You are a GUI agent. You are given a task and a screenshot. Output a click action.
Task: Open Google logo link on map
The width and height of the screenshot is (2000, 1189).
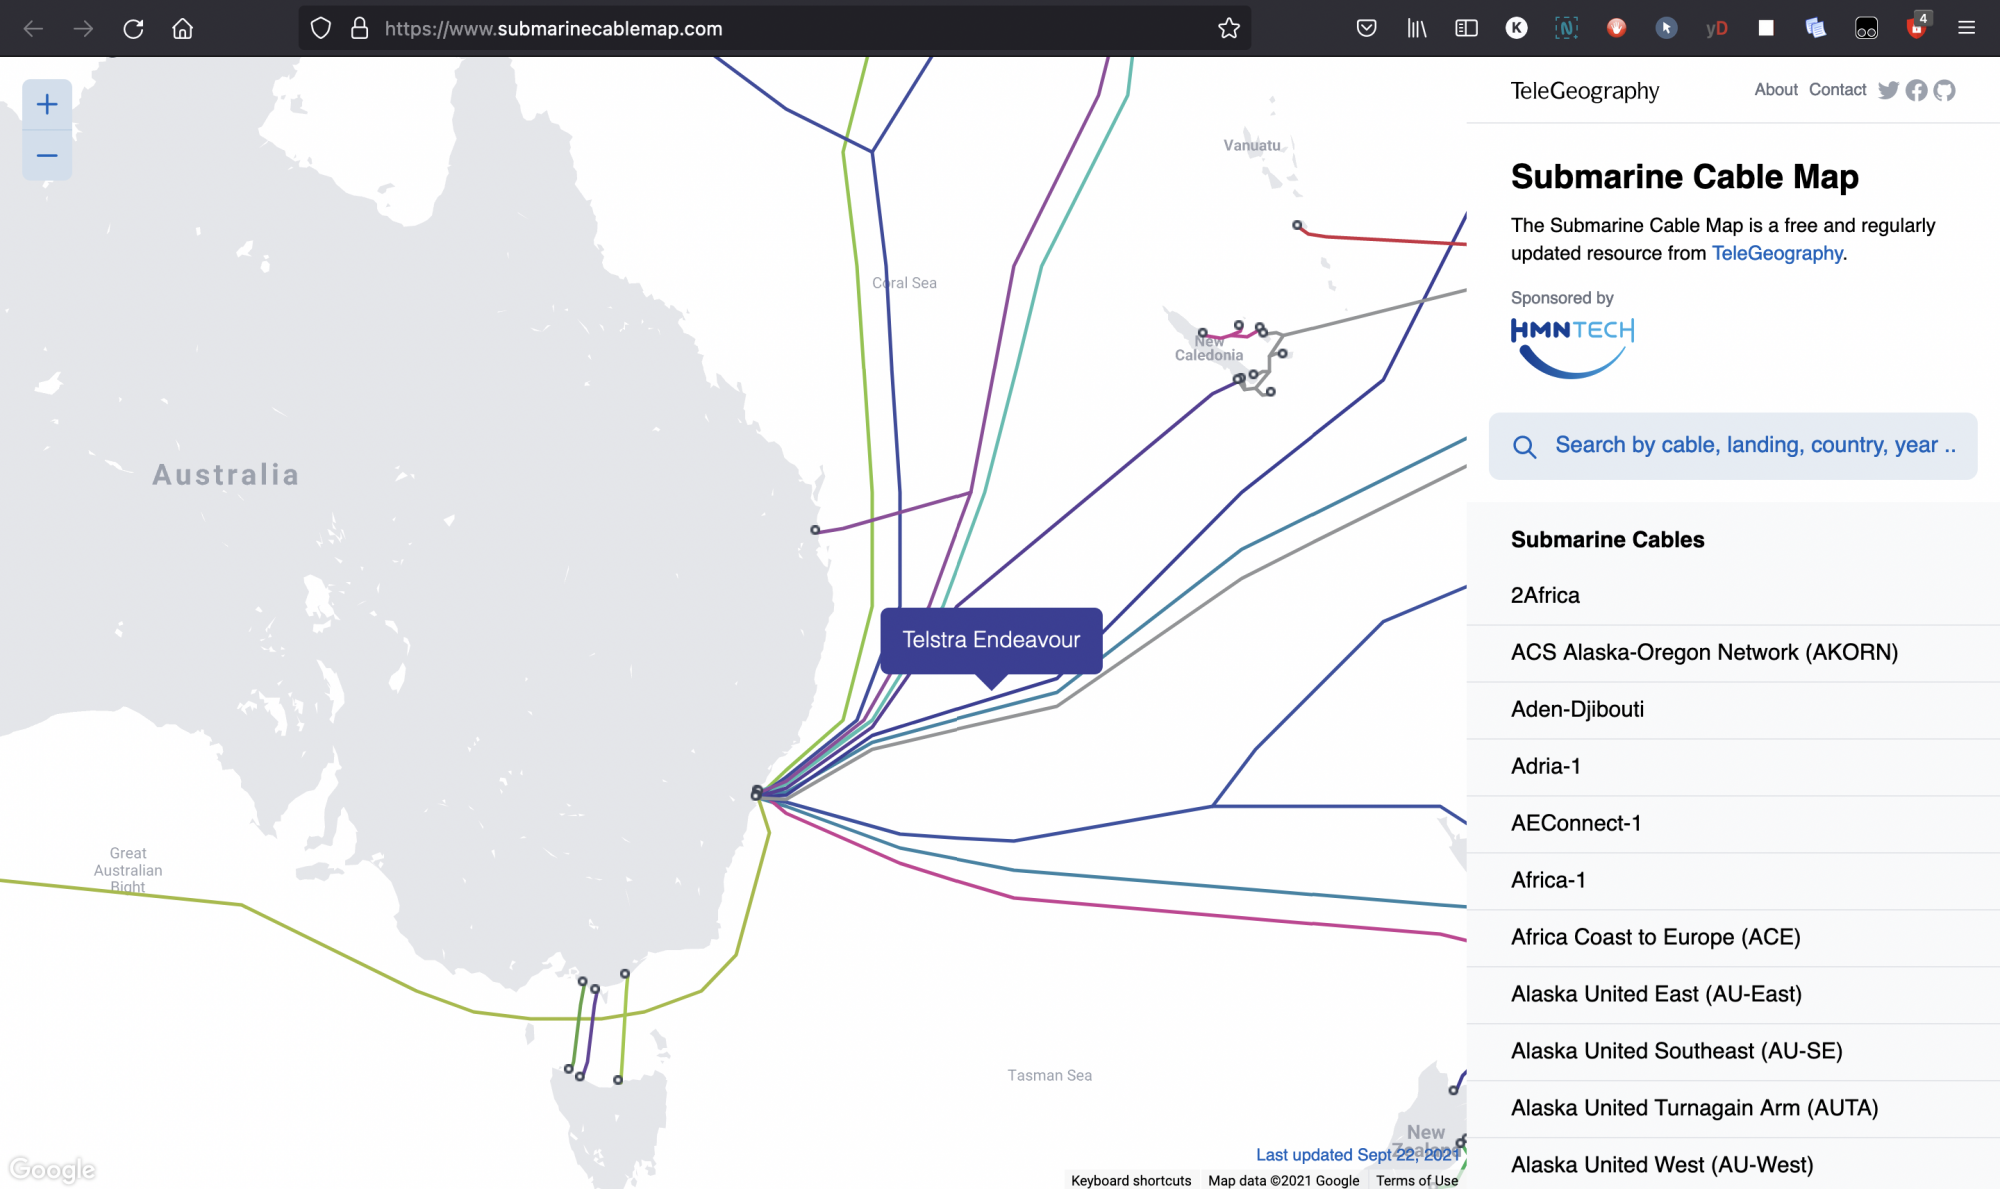52,1169
